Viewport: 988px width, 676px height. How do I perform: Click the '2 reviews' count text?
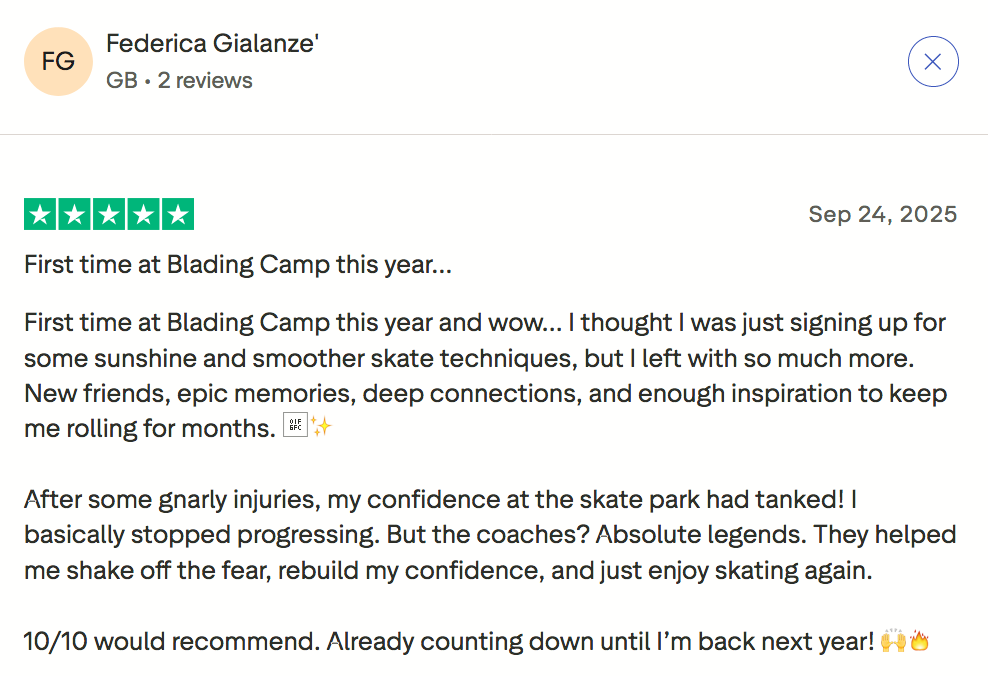click(205, 80)
